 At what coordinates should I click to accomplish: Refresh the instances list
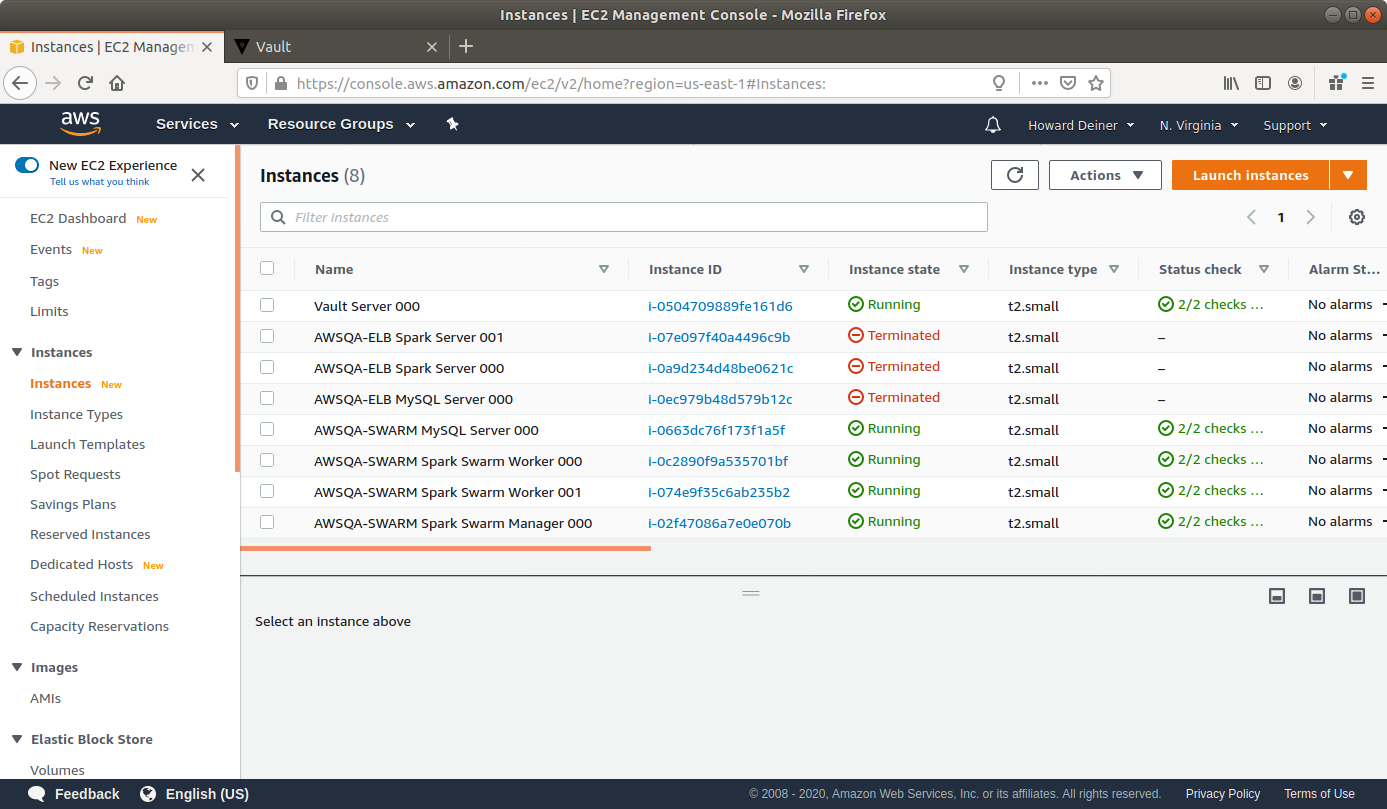tap(1015, 175)
